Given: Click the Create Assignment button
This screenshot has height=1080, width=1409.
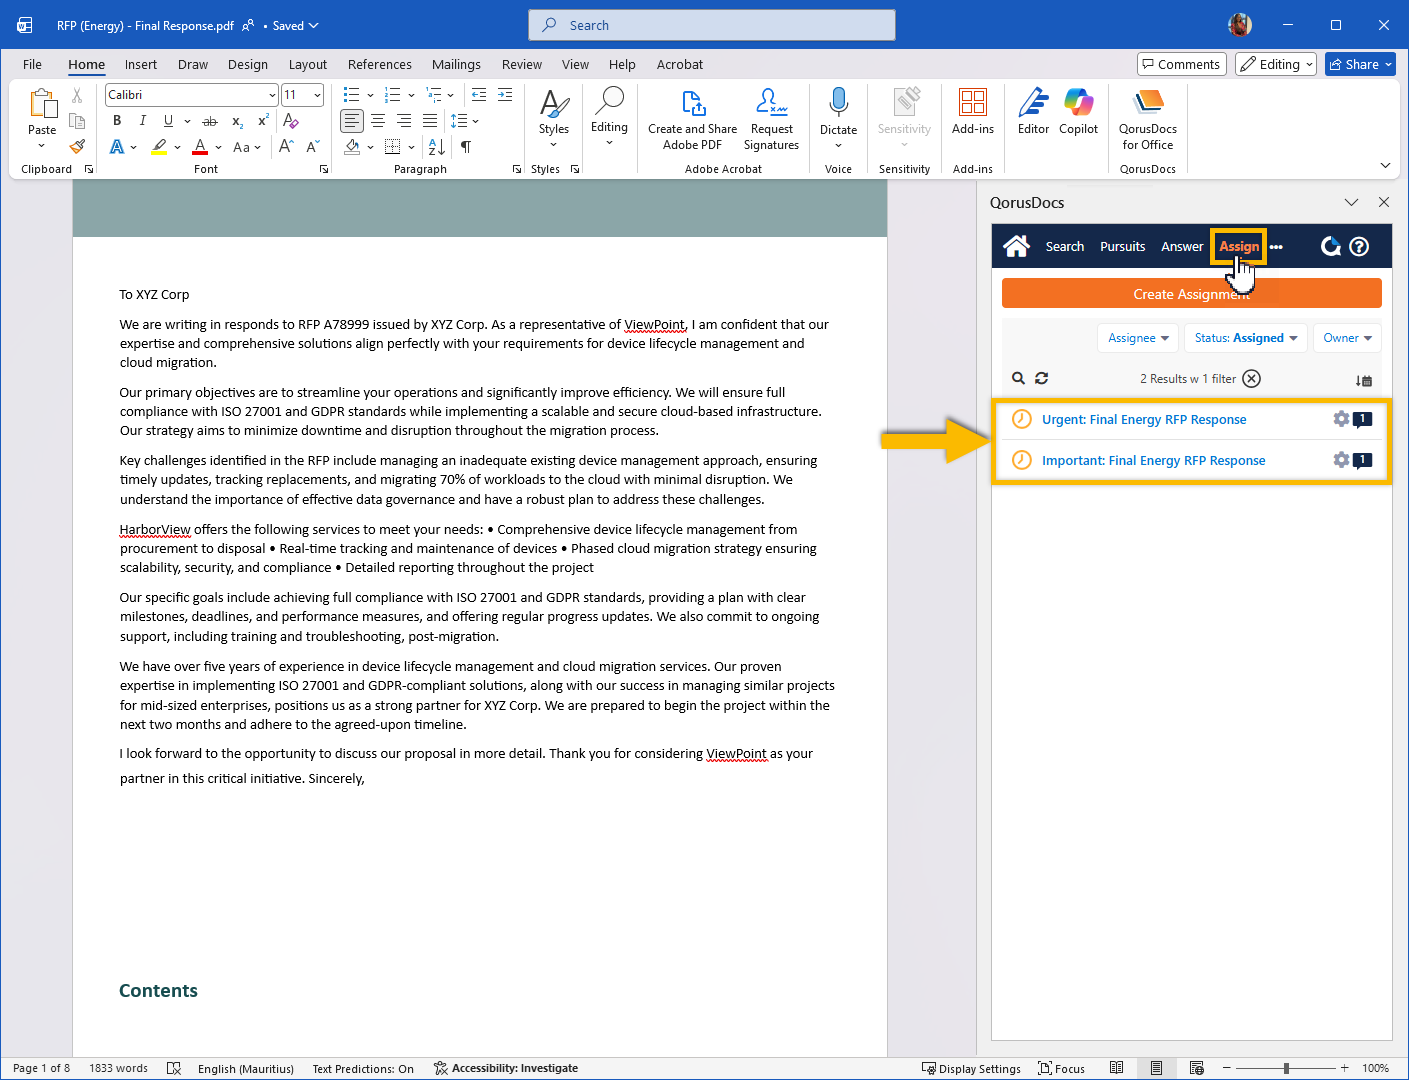Looking at the screenshot, I should pyautogui.click(x=1191, y=294).
